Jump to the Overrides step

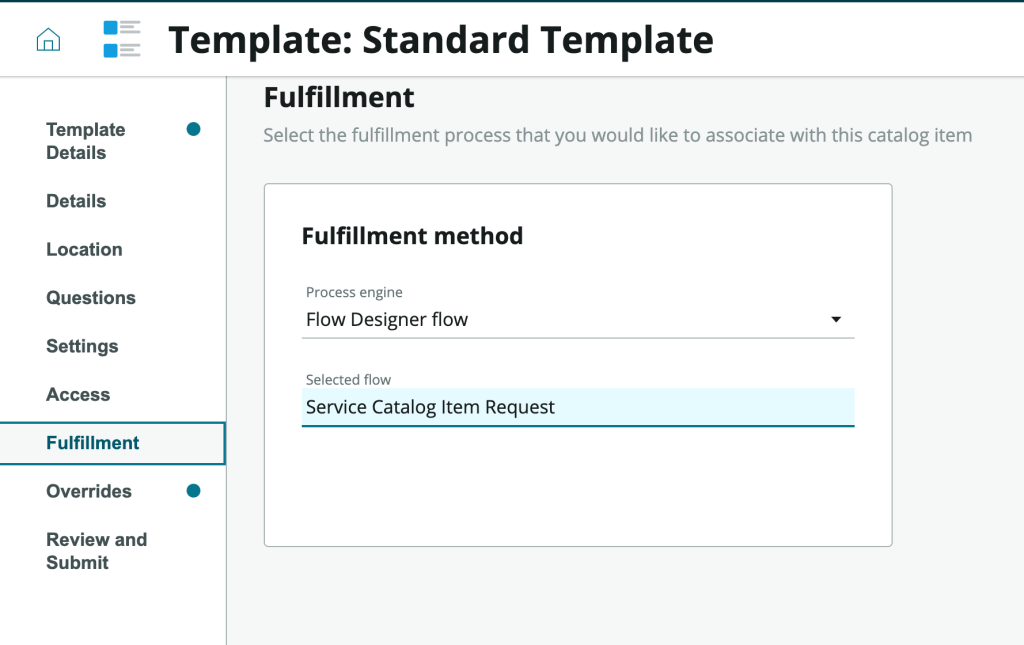point(89,491)
